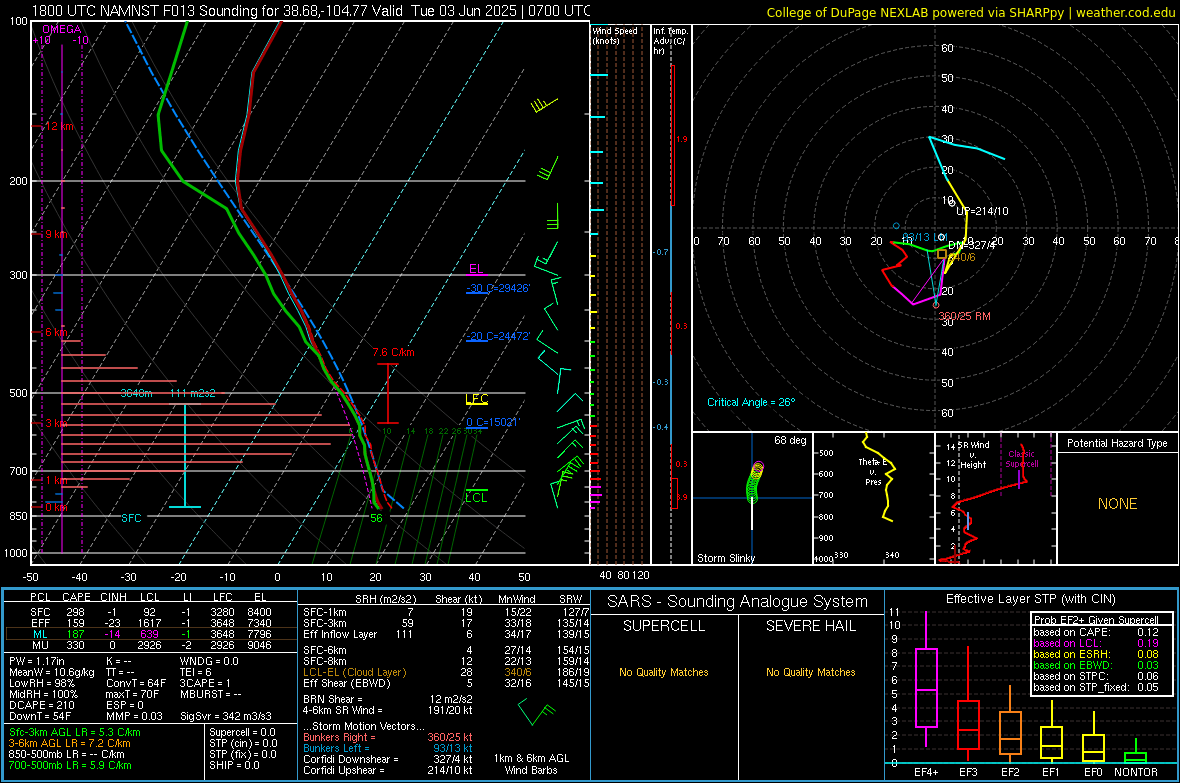Click the Wind Speed (knots) panel header
Viewport: 1180px width, 783px height.
tap(614, 35)
